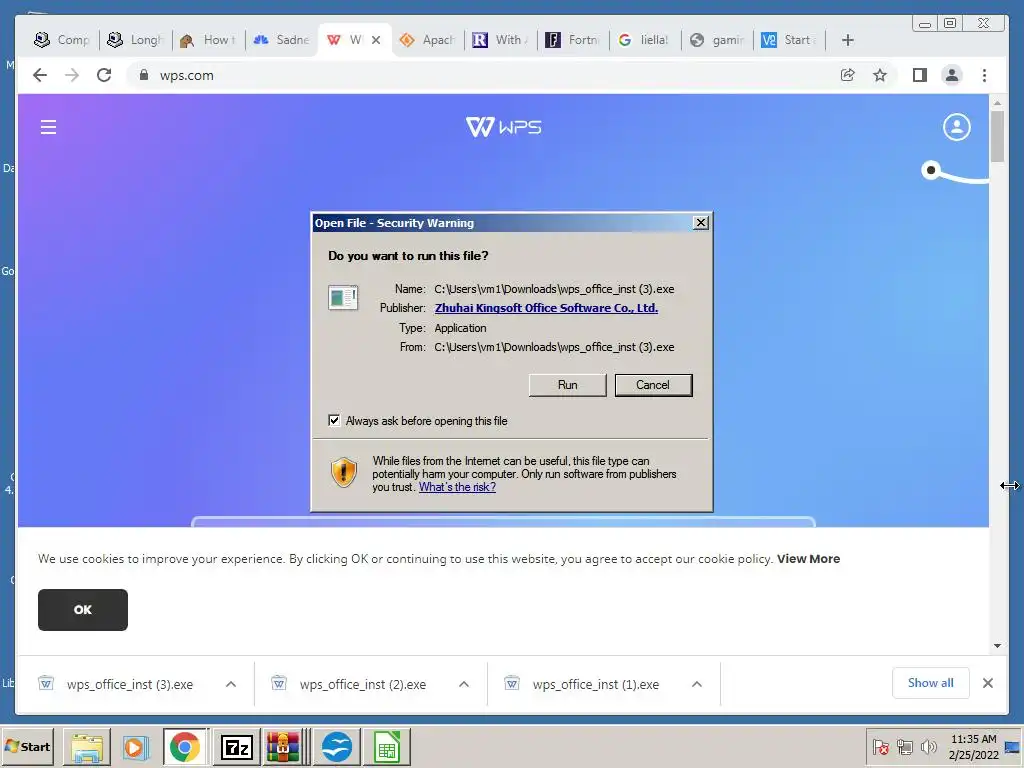Switch to the Longh tab
This screenshot has width=1024, height=768.
pos(135,40)
